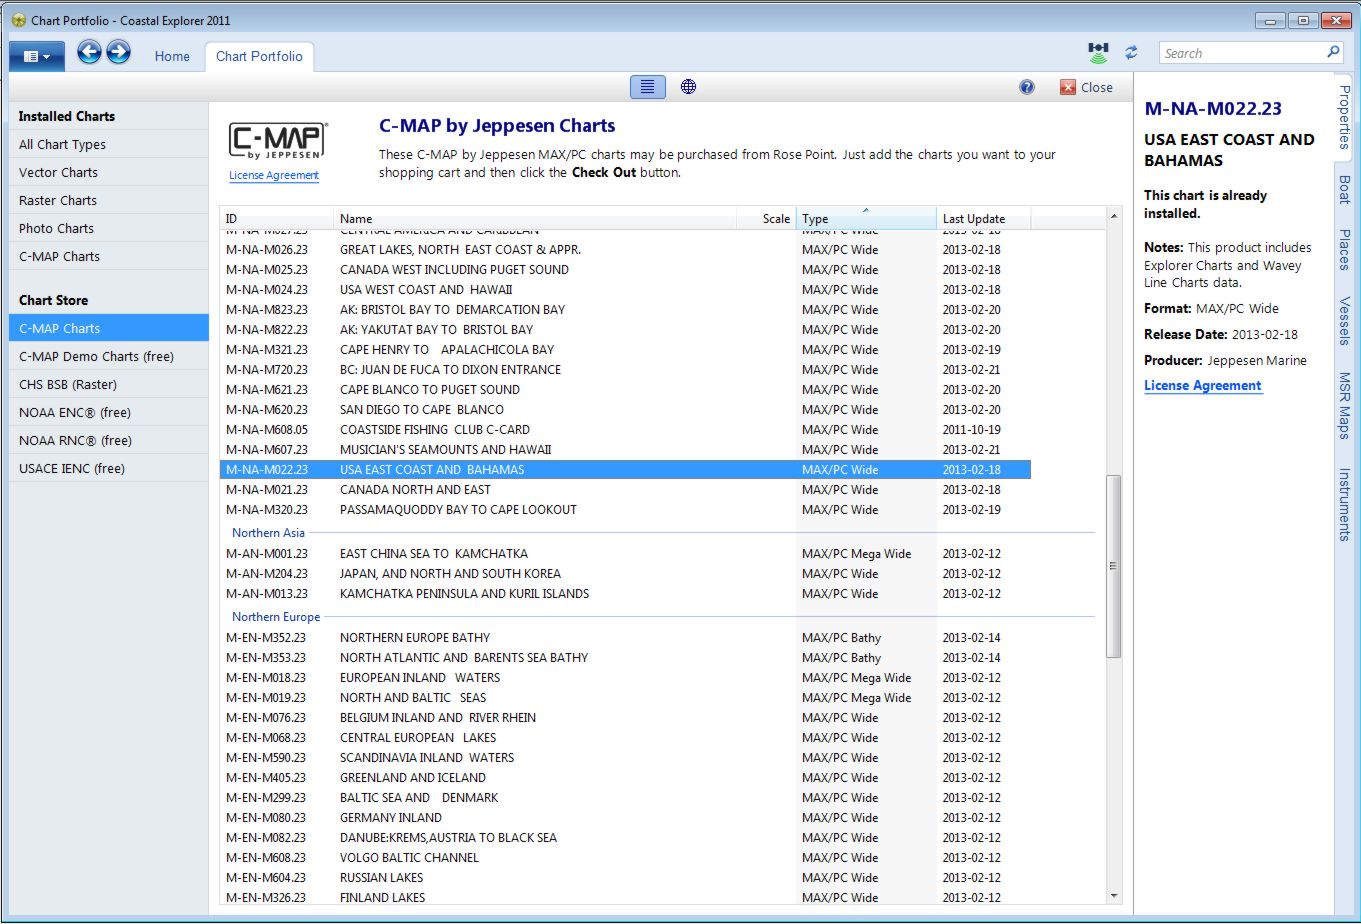Click the GPS instrument status icon
The image size is (1361, 924).
(x=1099, y=53)
